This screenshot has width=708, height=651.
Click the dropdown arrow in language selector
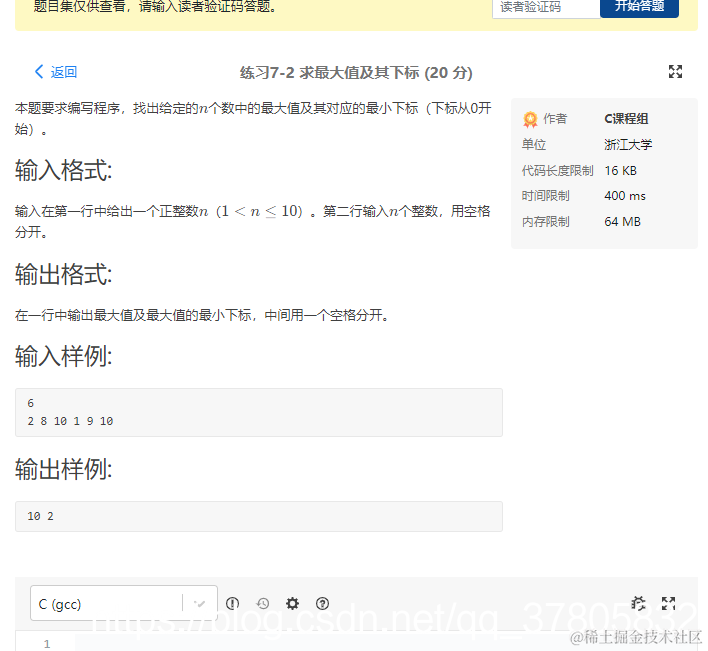(x=199, y=603)
